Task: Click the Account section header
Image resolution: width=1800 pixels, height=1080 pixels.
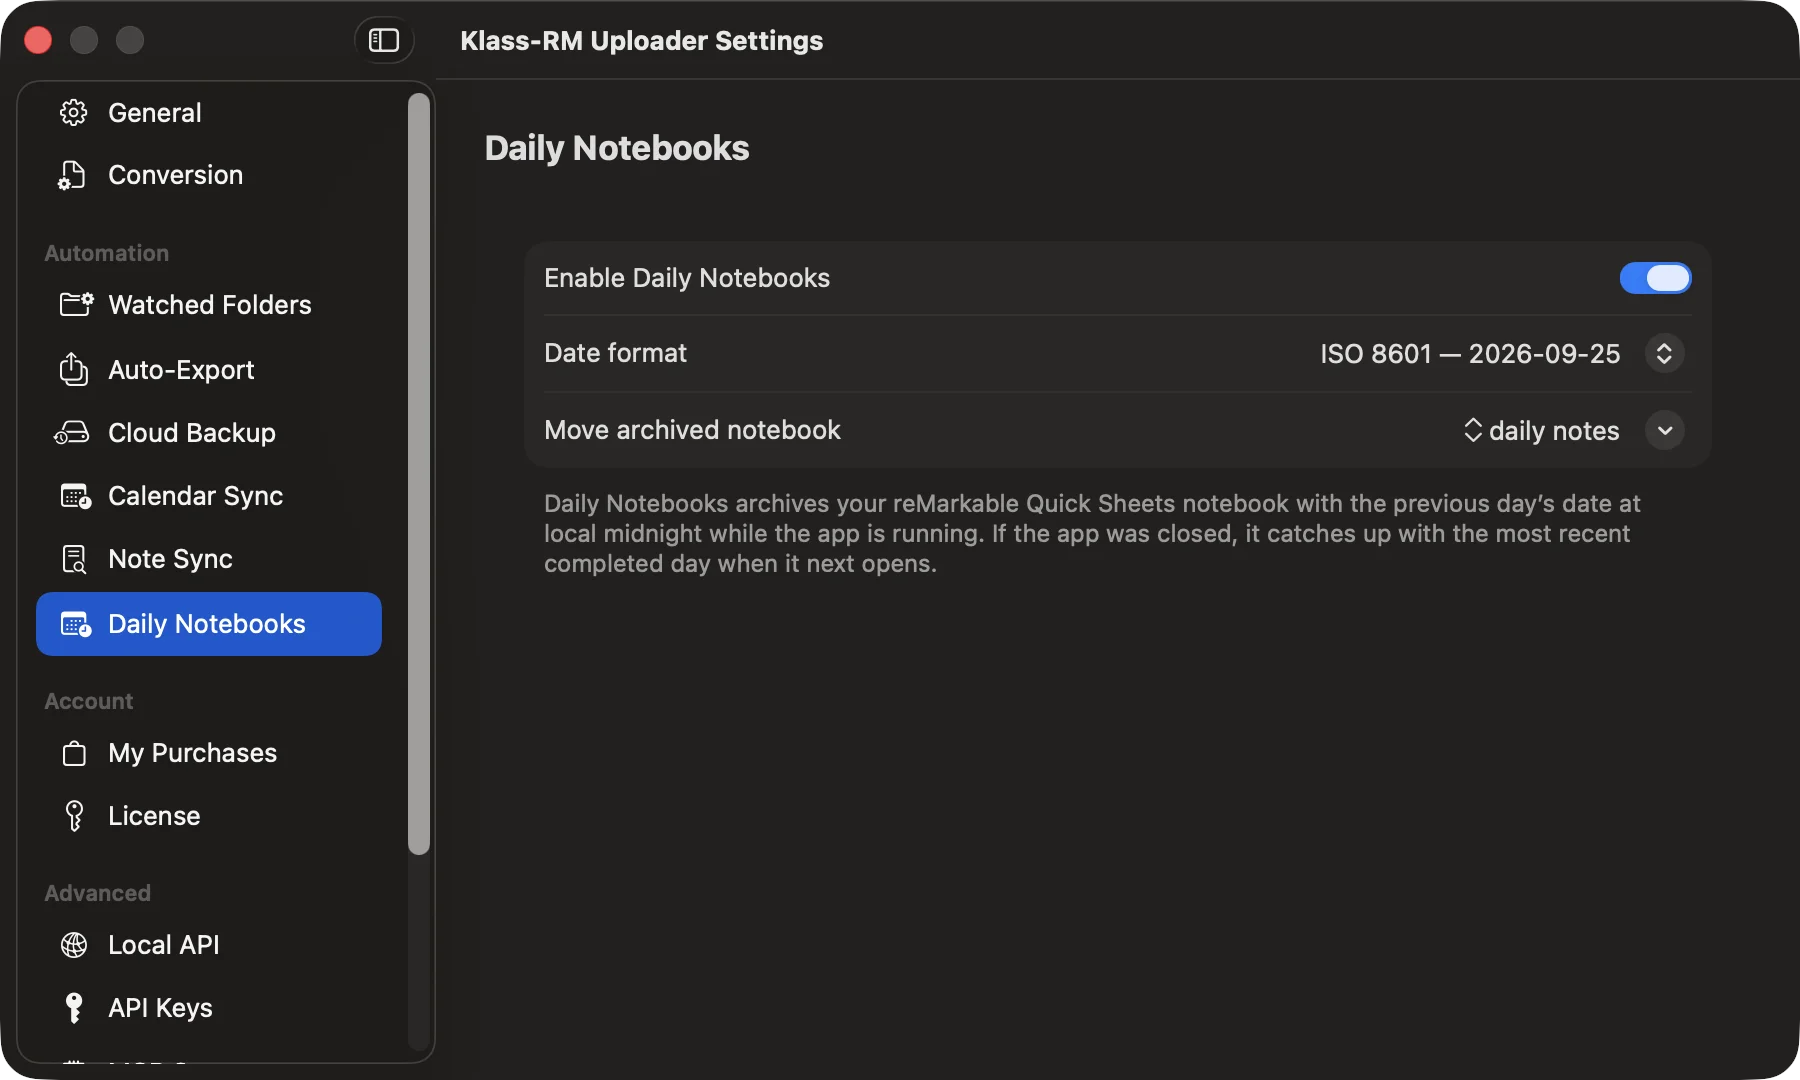Action: (89, 701)
